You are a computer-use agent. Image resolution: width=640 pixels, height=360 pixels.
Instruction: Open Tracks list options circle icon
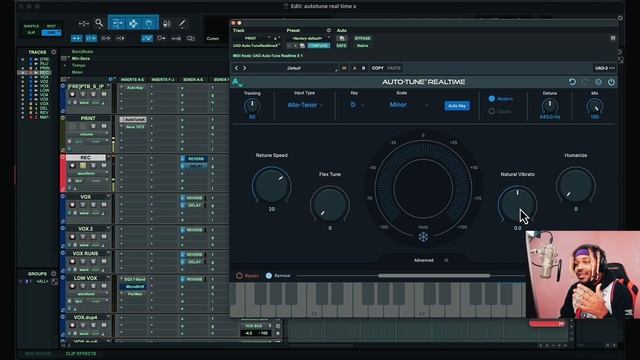[x=53, y=52]
